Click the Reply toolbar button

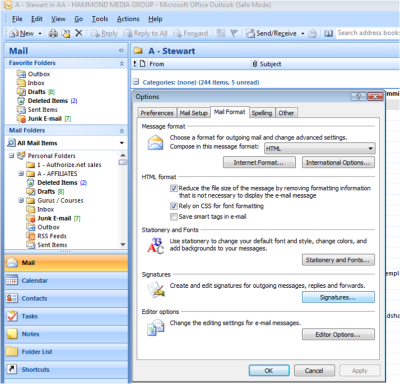tap(104, 33)
